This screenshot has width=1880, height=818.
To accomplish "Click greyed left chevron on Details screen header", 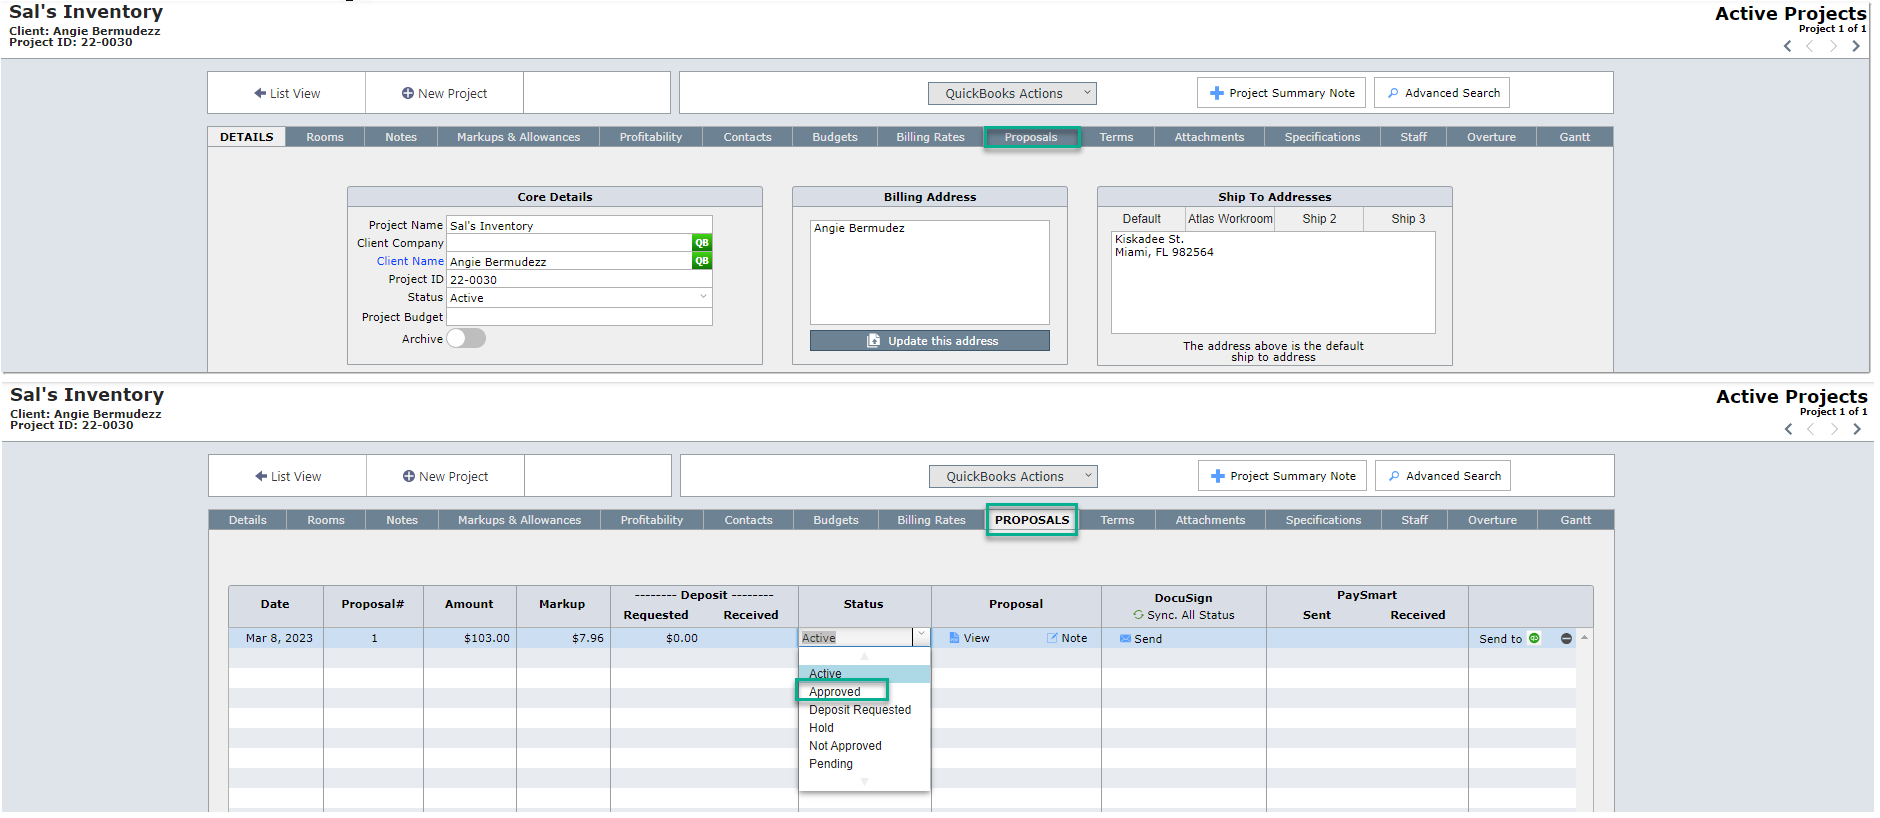I will [1810, 46].
